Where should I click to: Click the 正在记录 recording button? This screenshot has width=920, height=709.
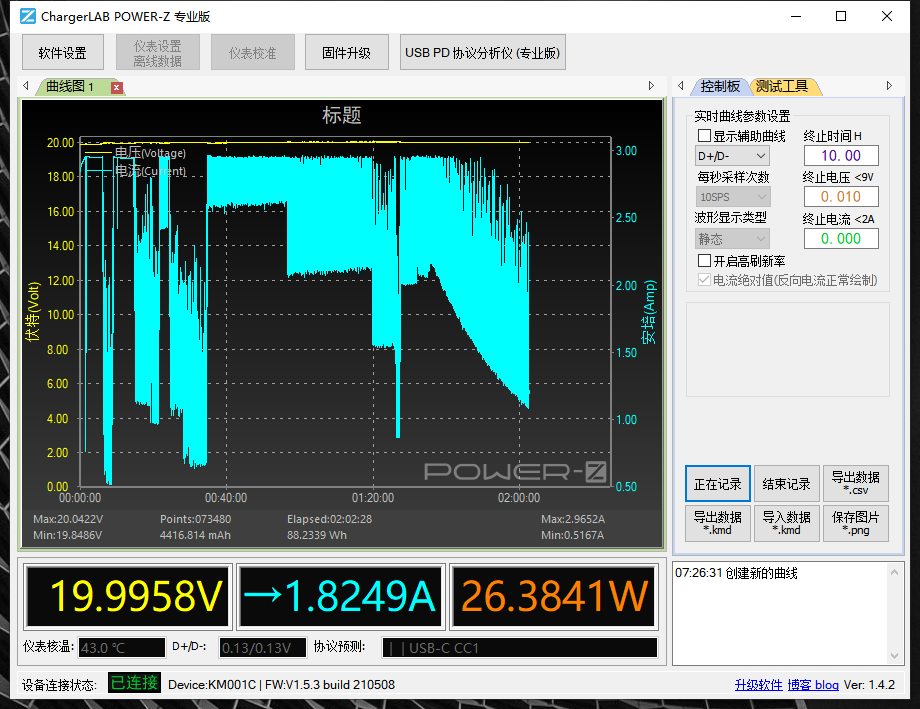coord(718,484)
